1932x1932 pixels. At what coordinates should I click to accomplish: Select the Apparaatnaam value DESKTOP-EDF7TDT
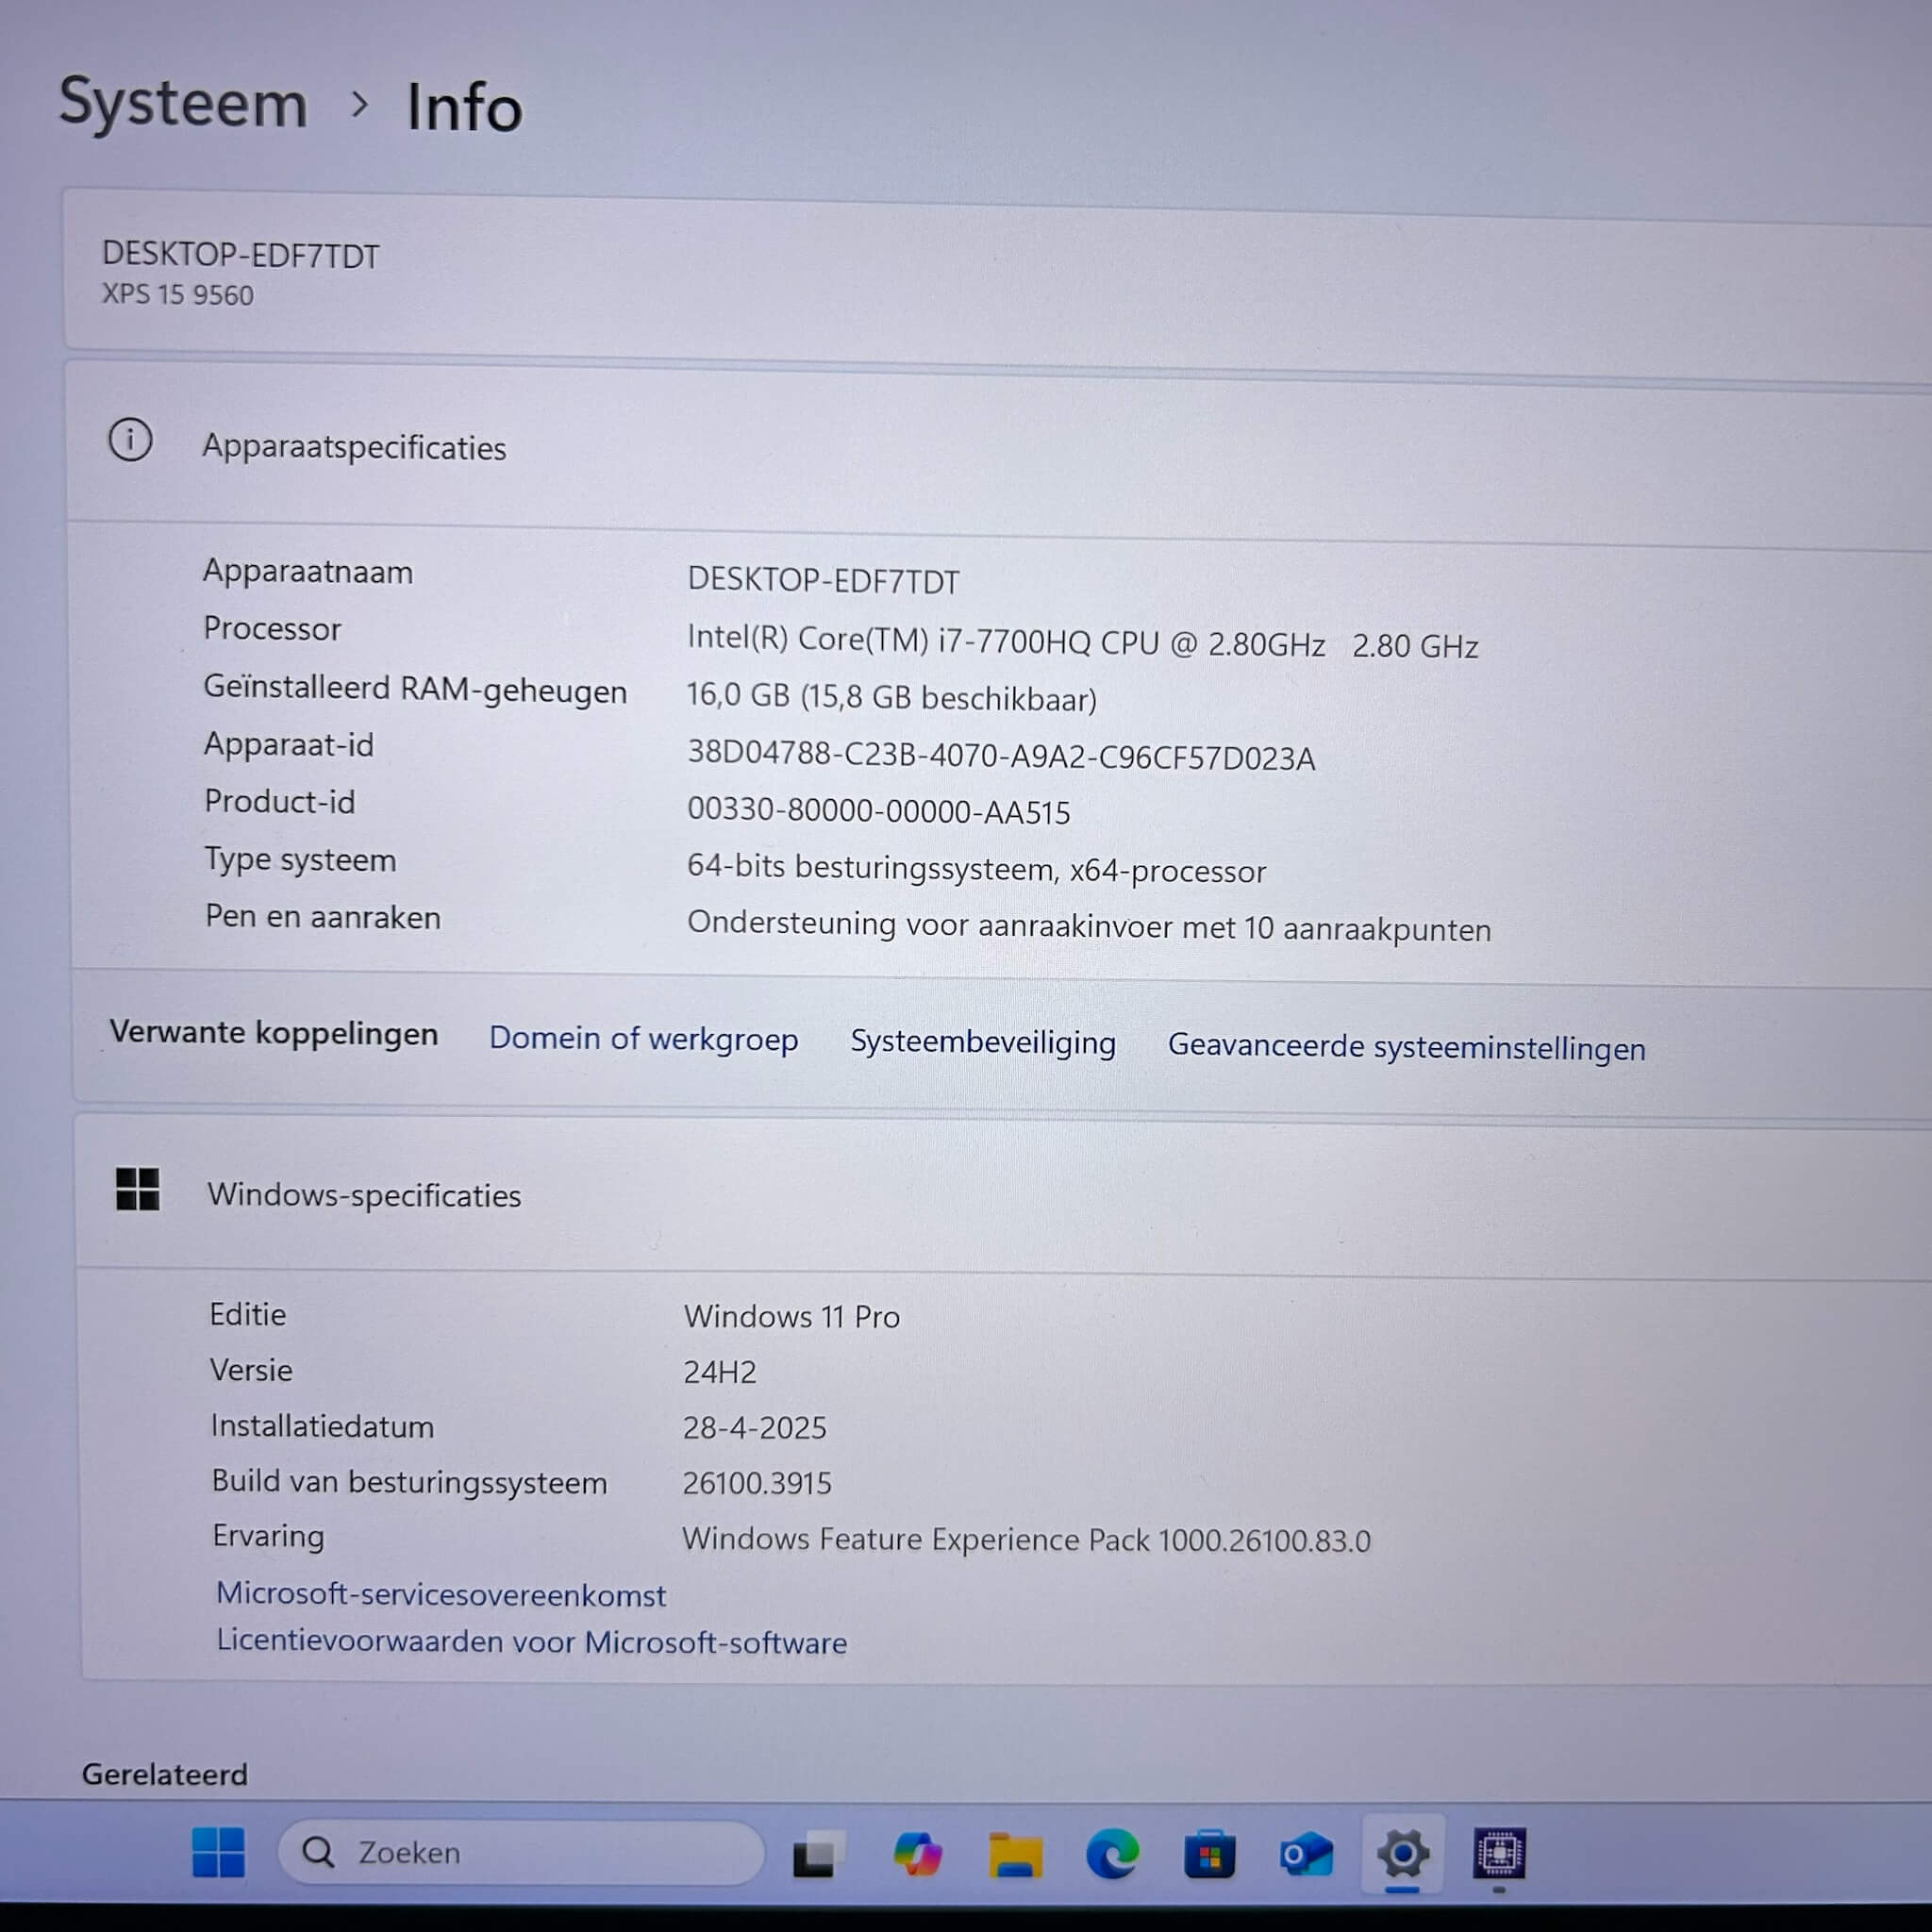pos(823,581)
